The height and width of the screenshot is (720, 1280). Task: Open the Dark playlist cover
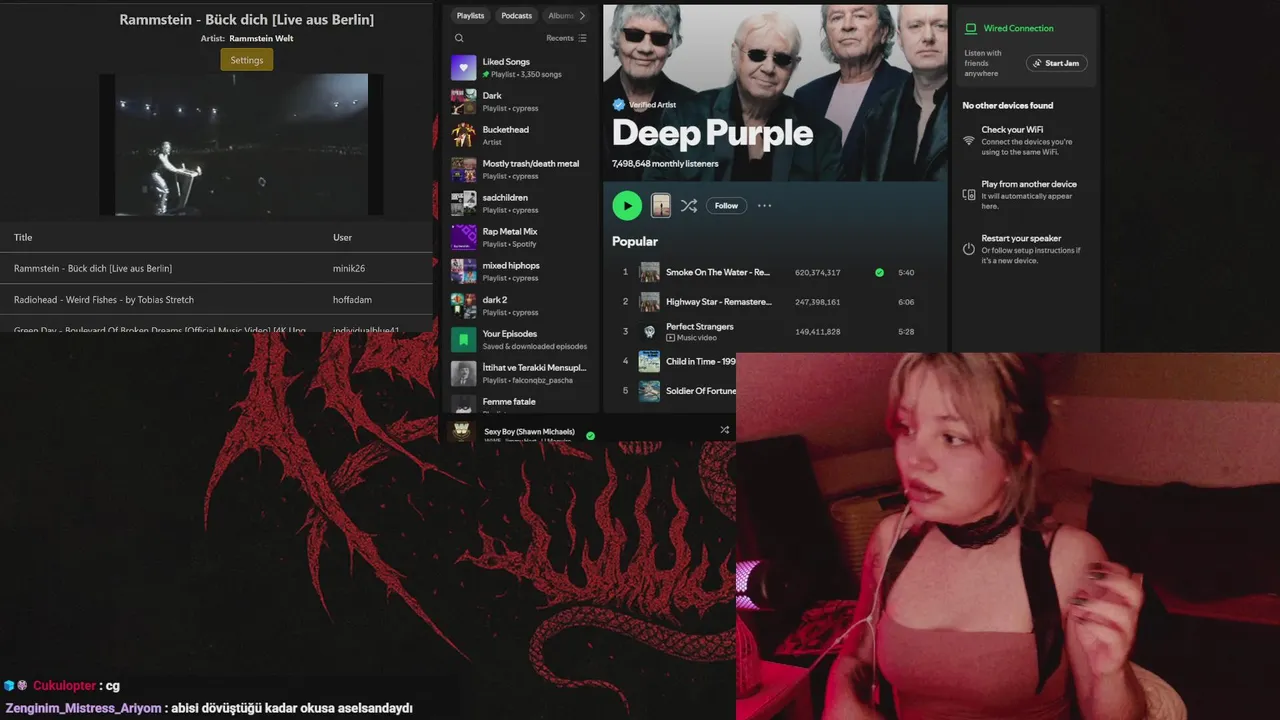tap(463, 102)
